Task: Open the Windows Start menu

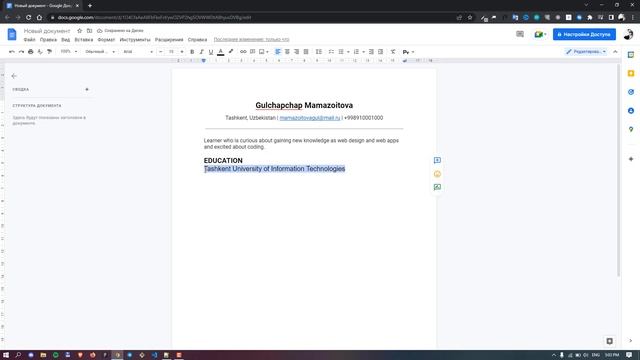Action: 6,355
